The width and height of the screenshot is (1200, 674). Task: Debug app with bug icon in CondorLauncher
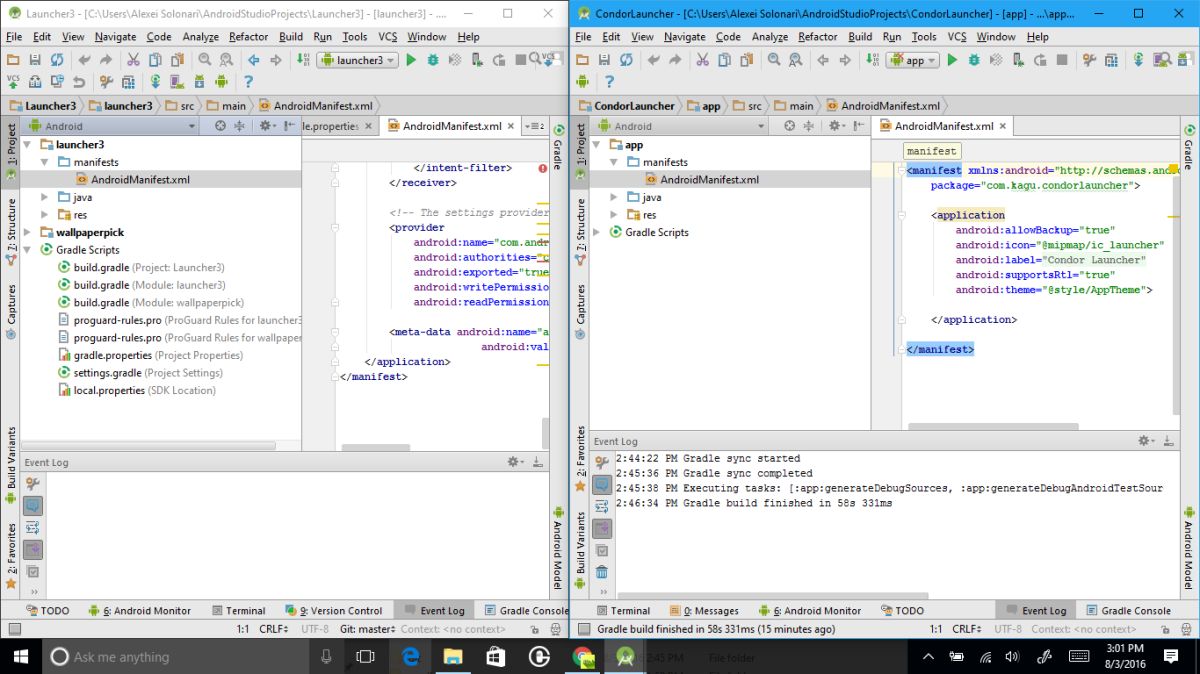tap(974, 60)
